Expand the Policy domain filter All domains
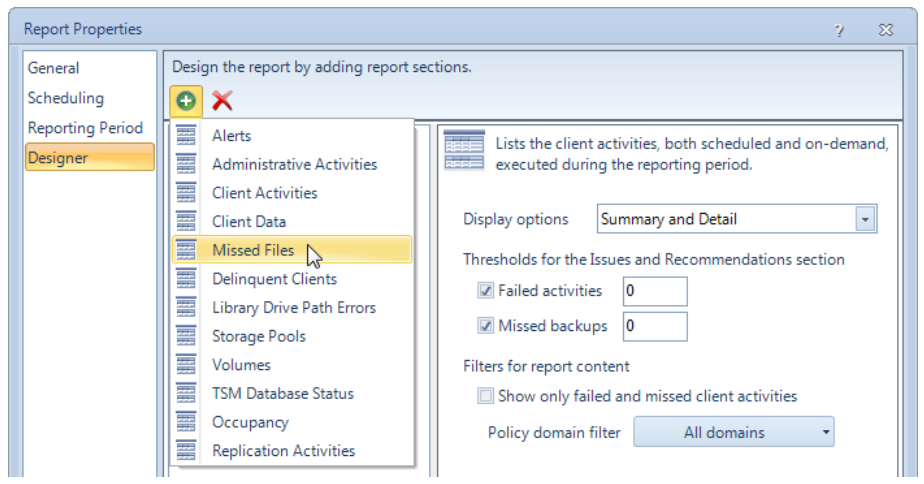 (x=734, y=432)
